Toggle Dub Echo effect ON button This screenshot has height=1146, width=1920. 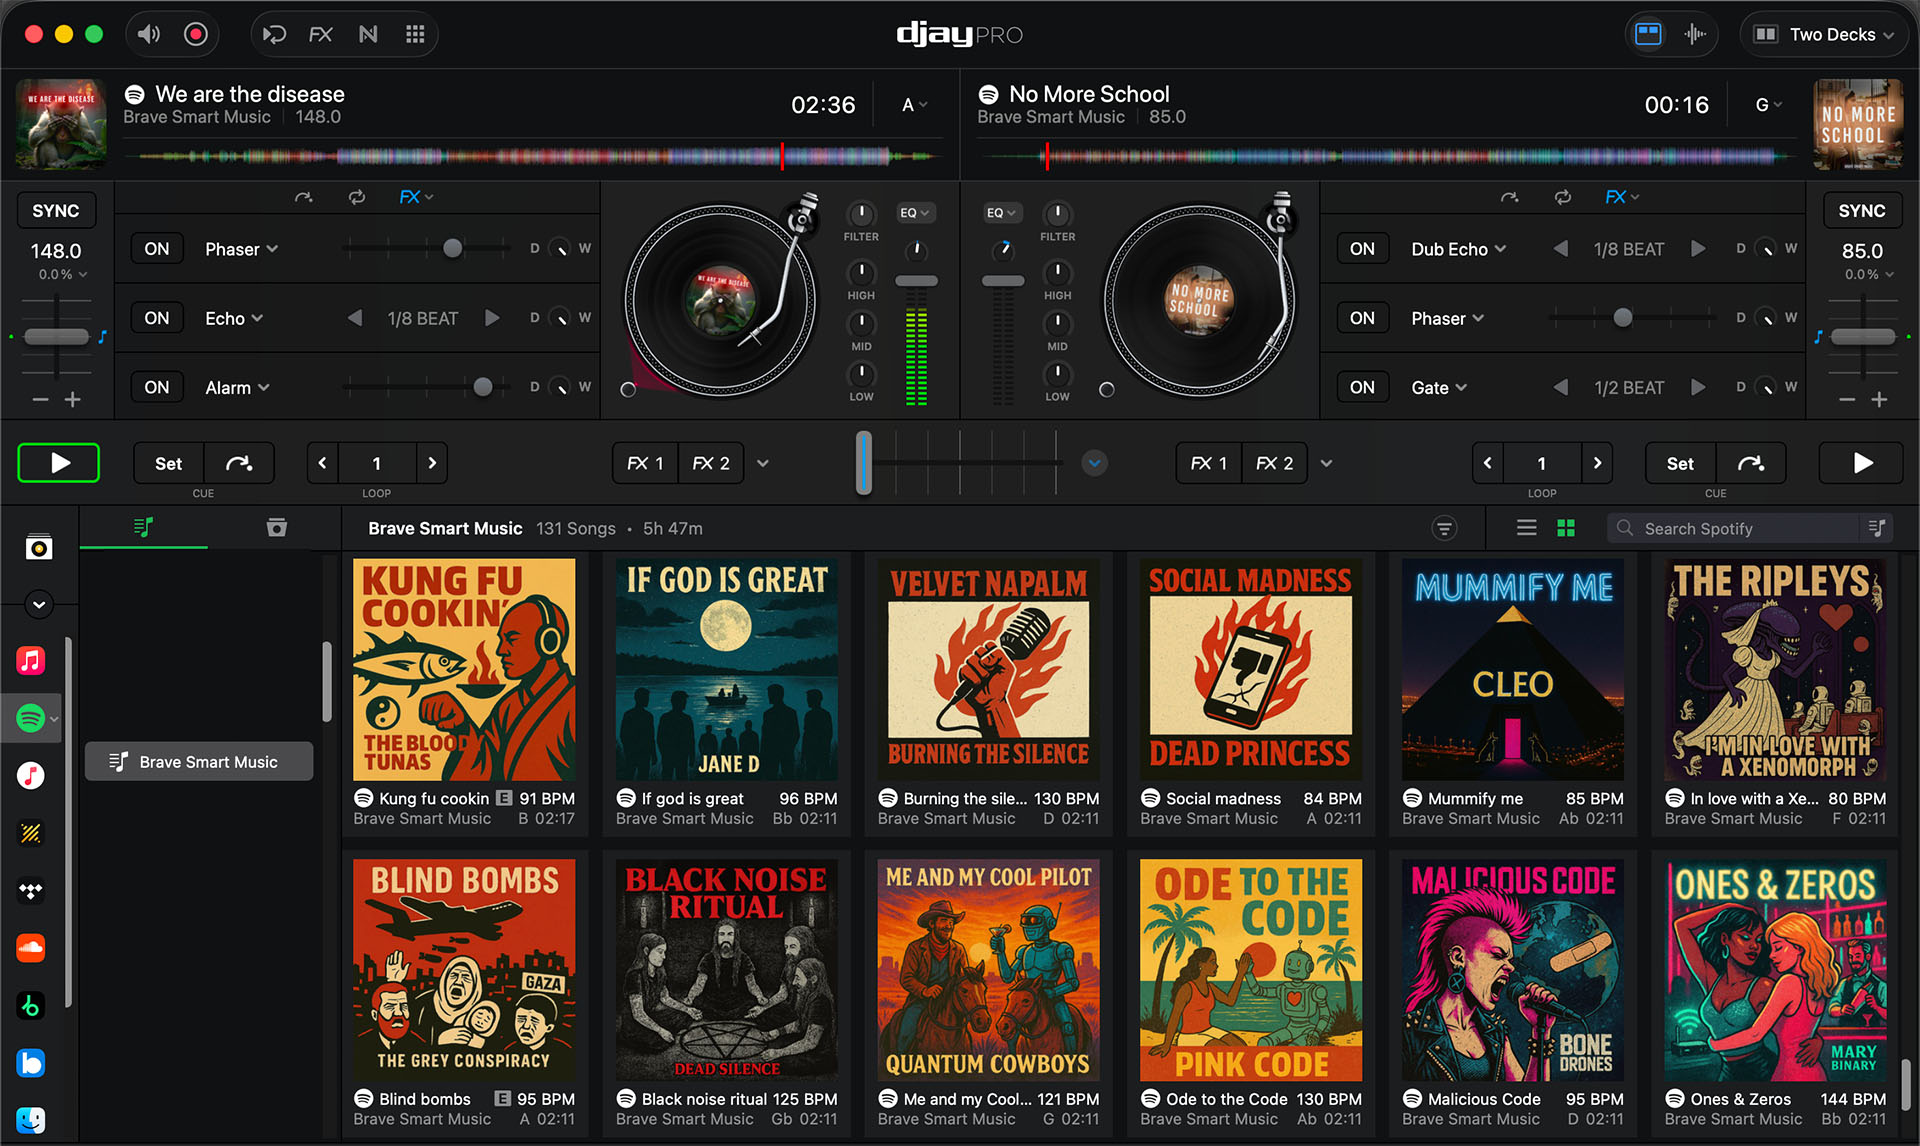click(1362, 249)
